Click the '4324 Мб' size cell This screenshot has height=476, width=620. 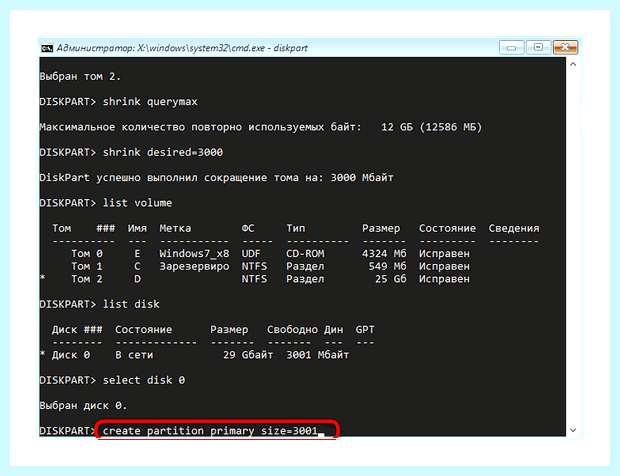[x=384, y=253]
